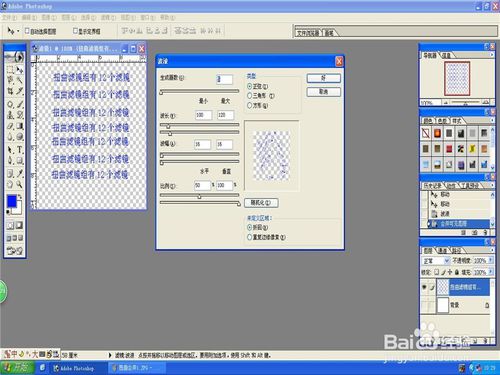Image resolution: width=500 pixels, height=375 pixels.
Task: Select the Gradient tool
Action: pos(20,126)
